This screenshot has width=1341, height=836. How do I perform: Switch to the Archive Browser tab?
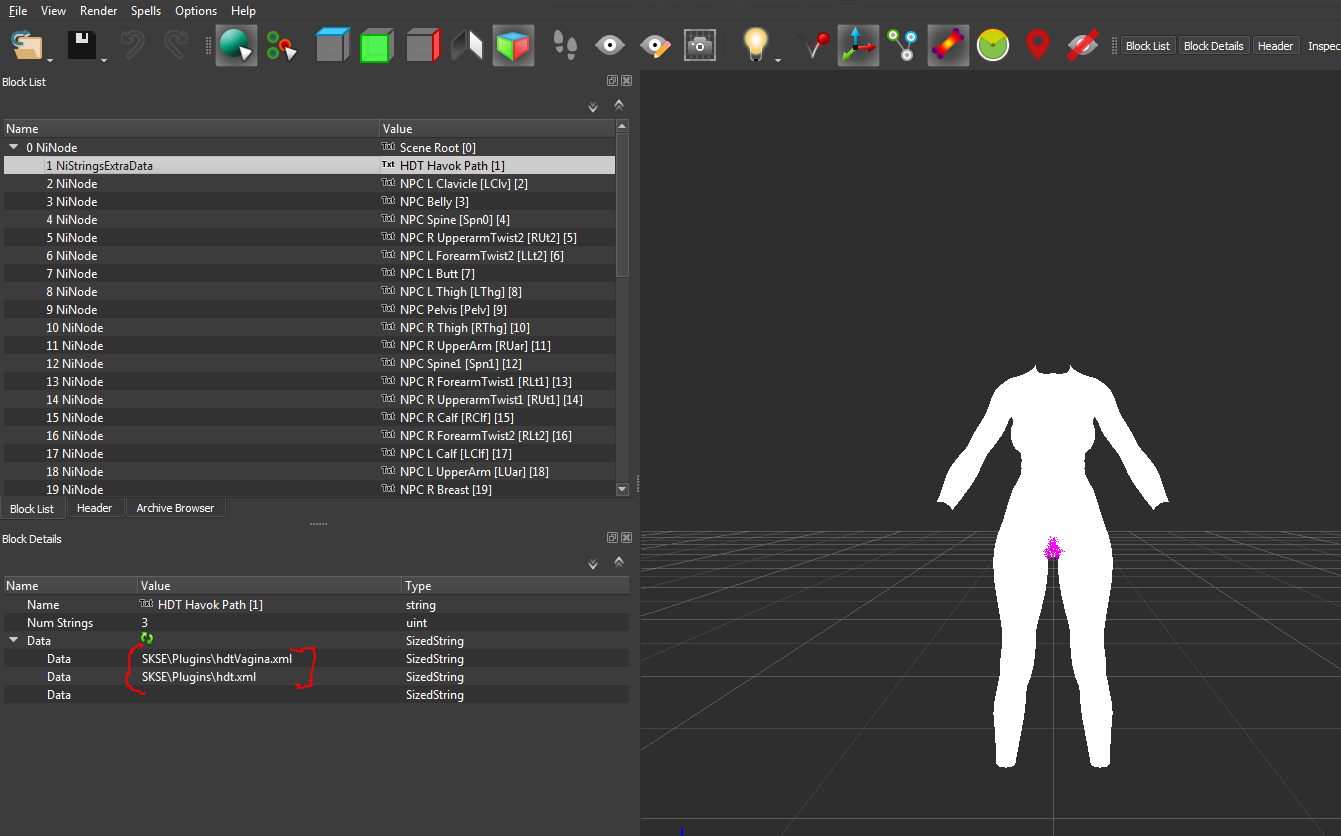point(175,508)
